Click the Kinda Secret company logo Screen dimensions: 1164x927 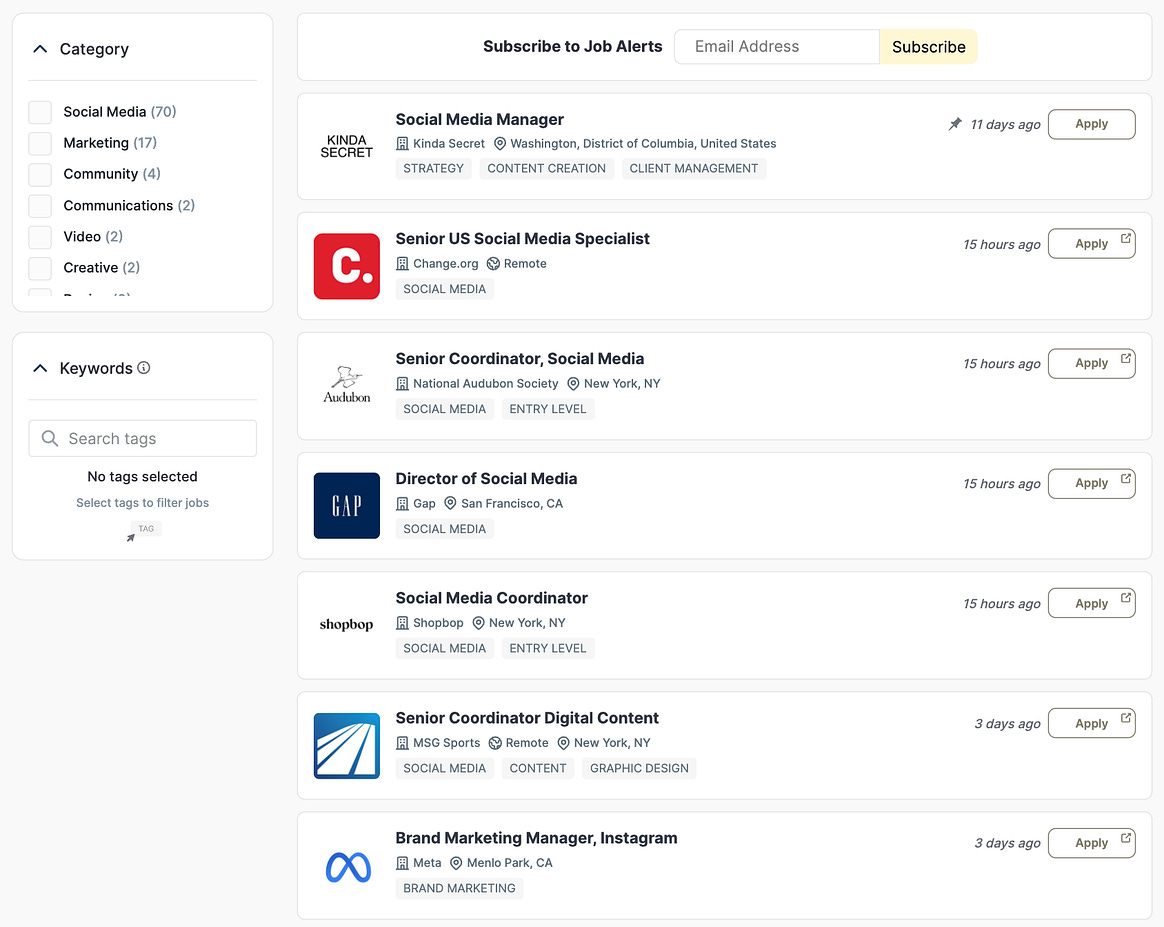(x=347, y=146)
